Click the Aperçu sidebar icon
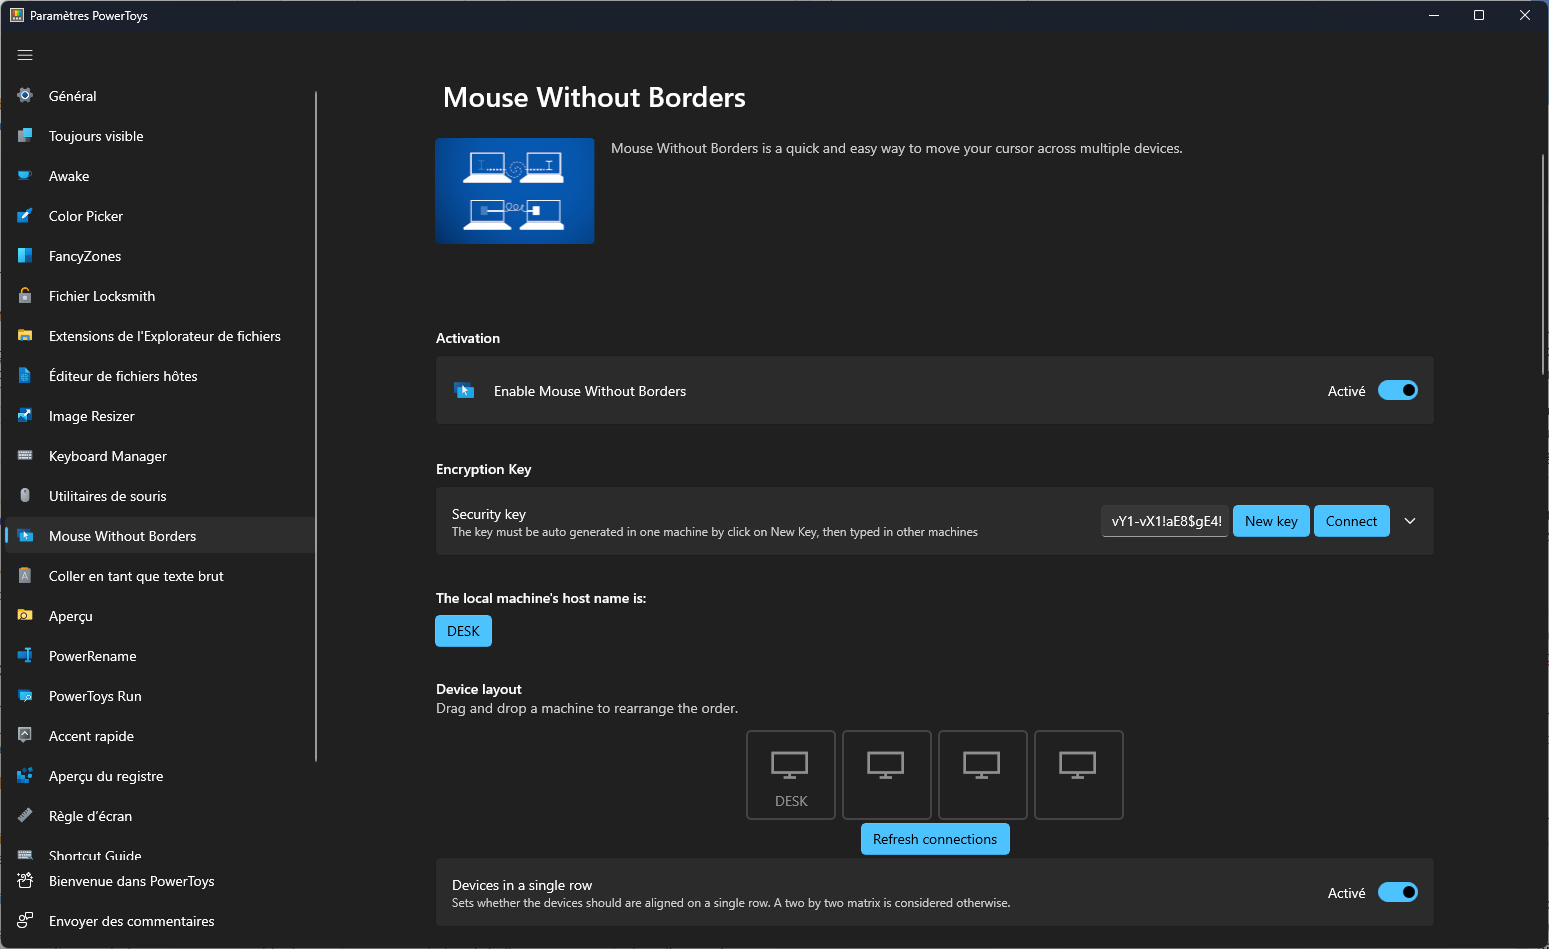The width and height of the screenshot is (1549, 949). click(25, 615)
